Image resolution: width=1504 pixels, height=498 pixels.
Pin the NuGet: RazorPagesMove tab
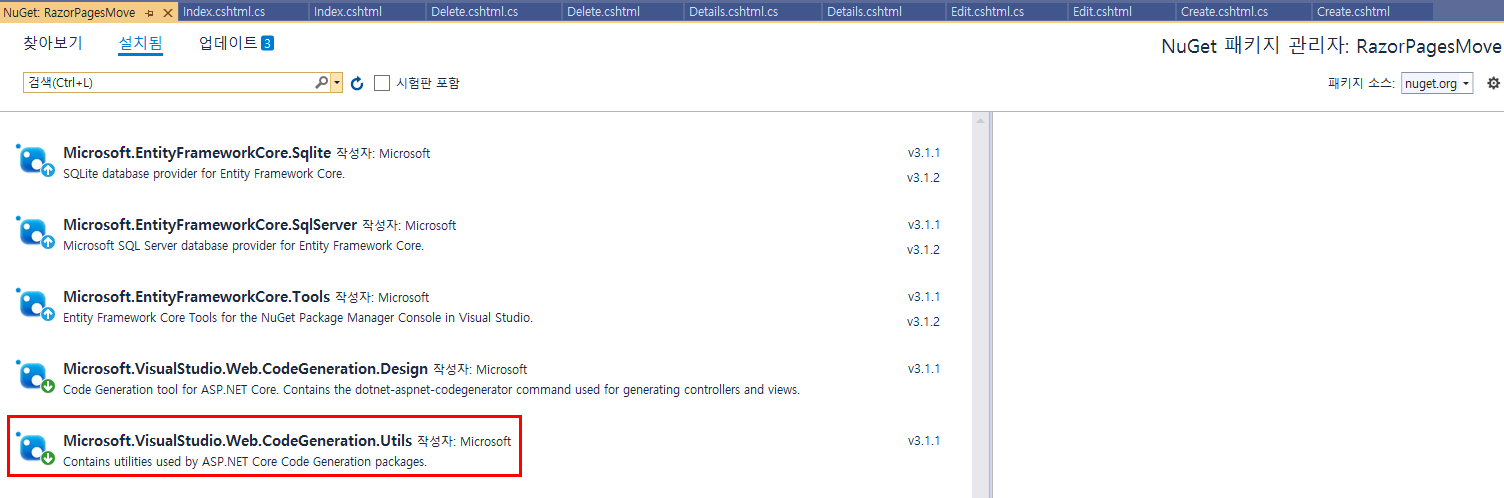click(x=149, y=12)
